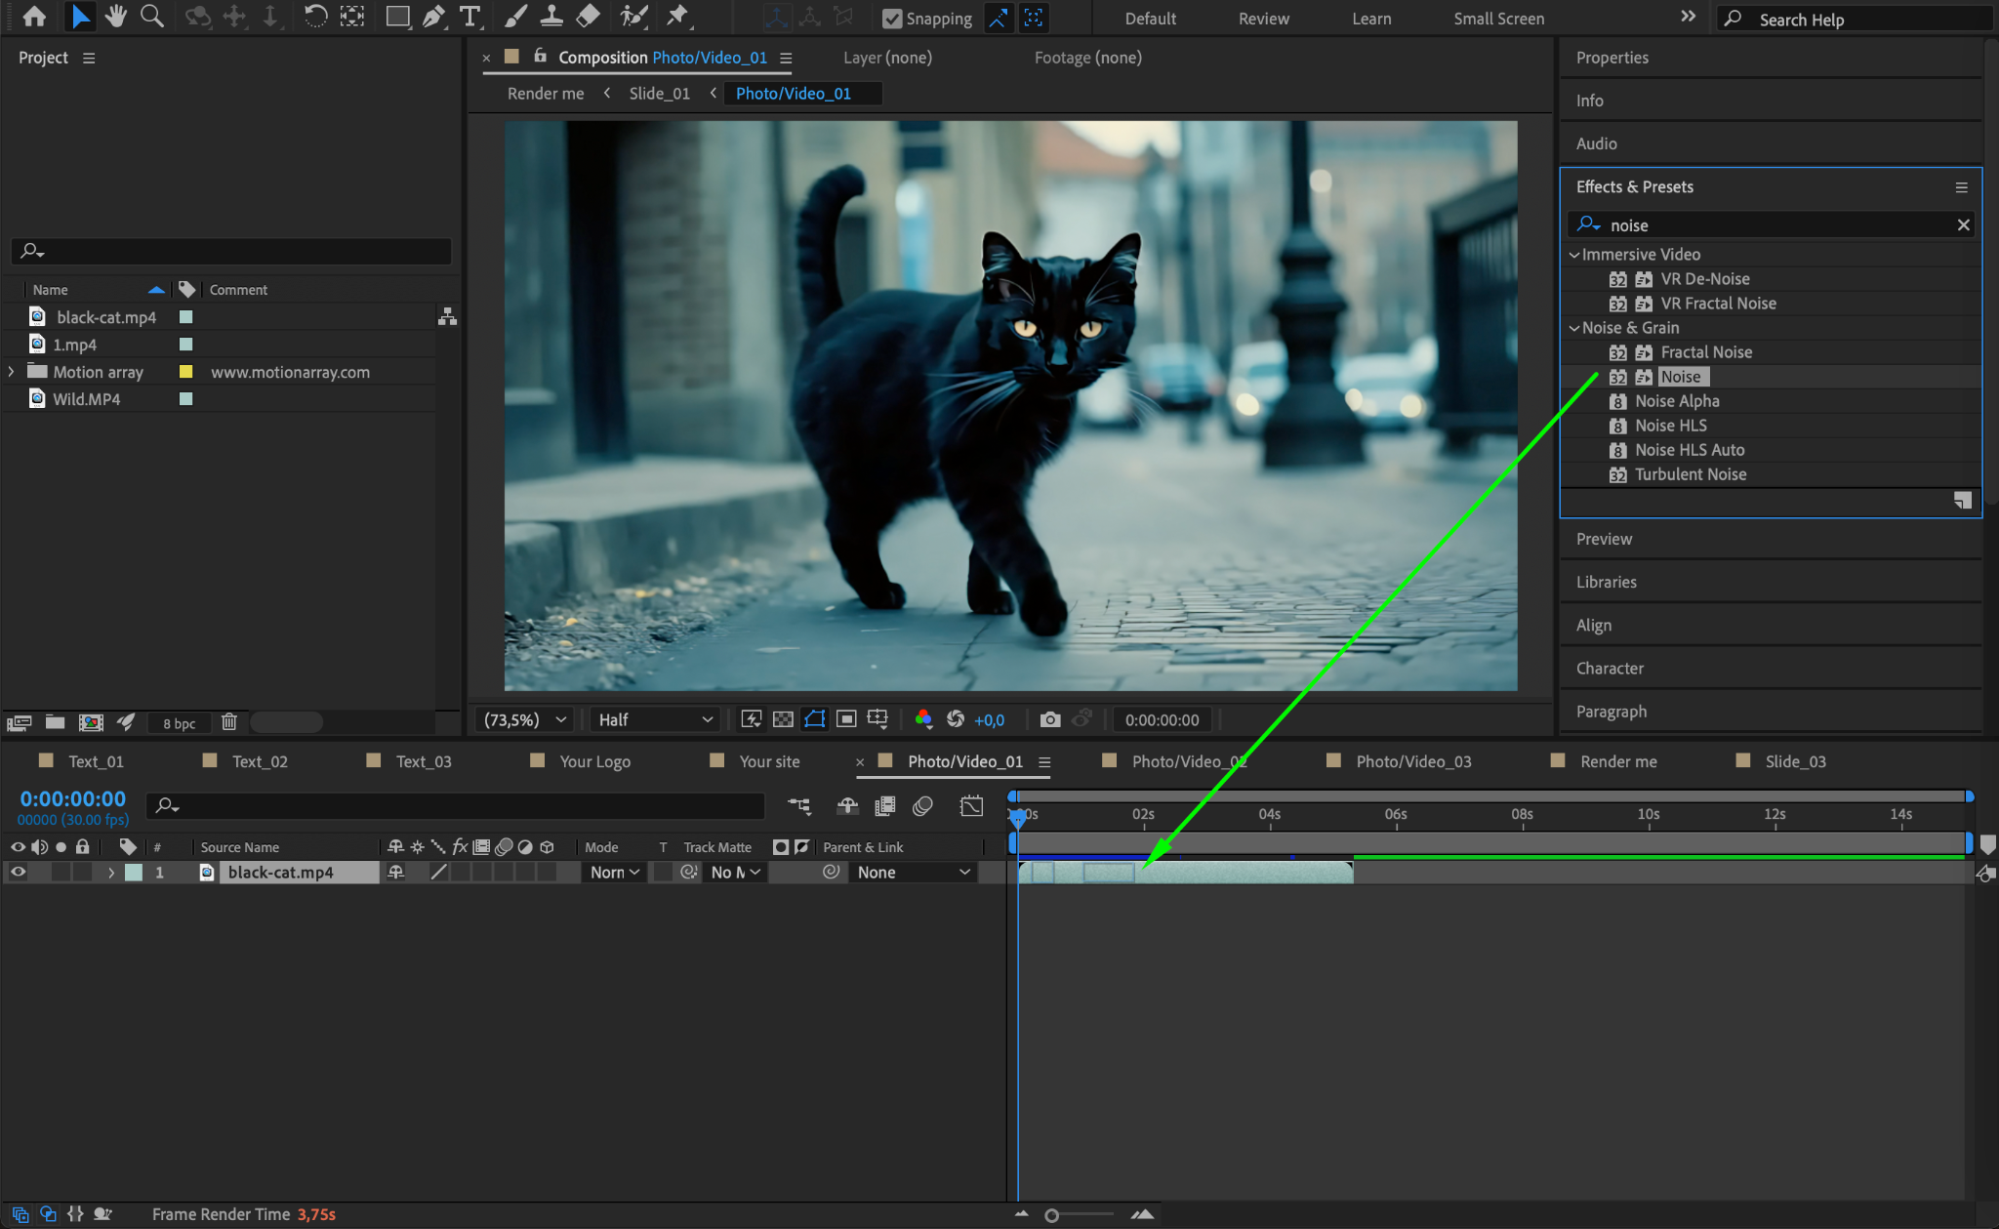Image resolution: width=1999 pixels, height=1229 pixels.
Task: Hide the black-cat.mp4 layer eye toggle
Action: coord(17,872)
